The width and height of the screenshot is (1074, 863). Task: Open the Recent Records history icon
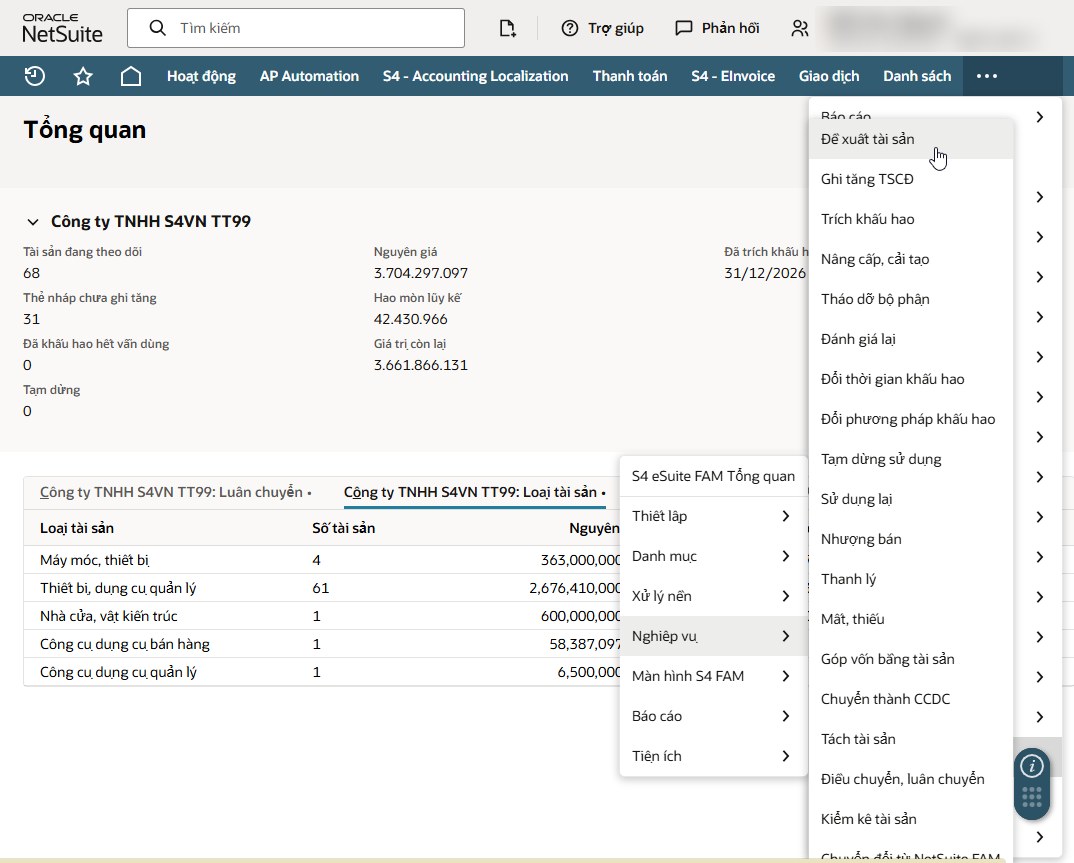(35, 76)
